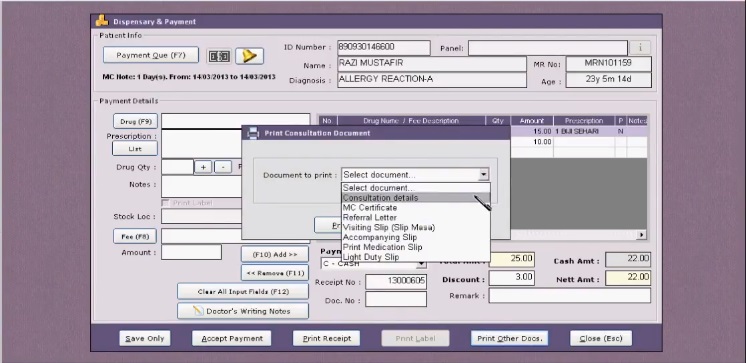Decrease drug quantity with minus button

point(223,167)
